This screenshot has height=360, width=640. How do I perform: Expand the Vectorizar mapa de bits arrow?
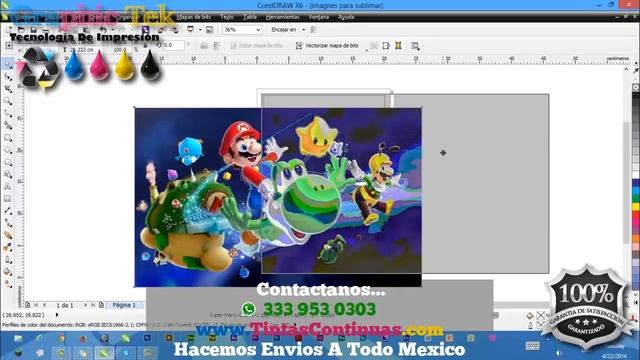click(x=367, y=49)
